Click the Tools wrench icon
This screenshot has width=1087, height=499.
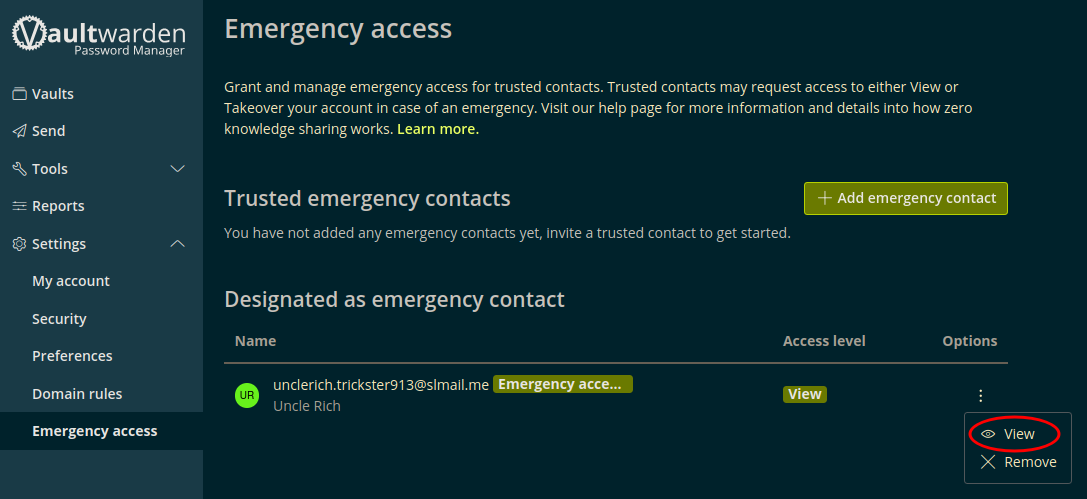19,168
